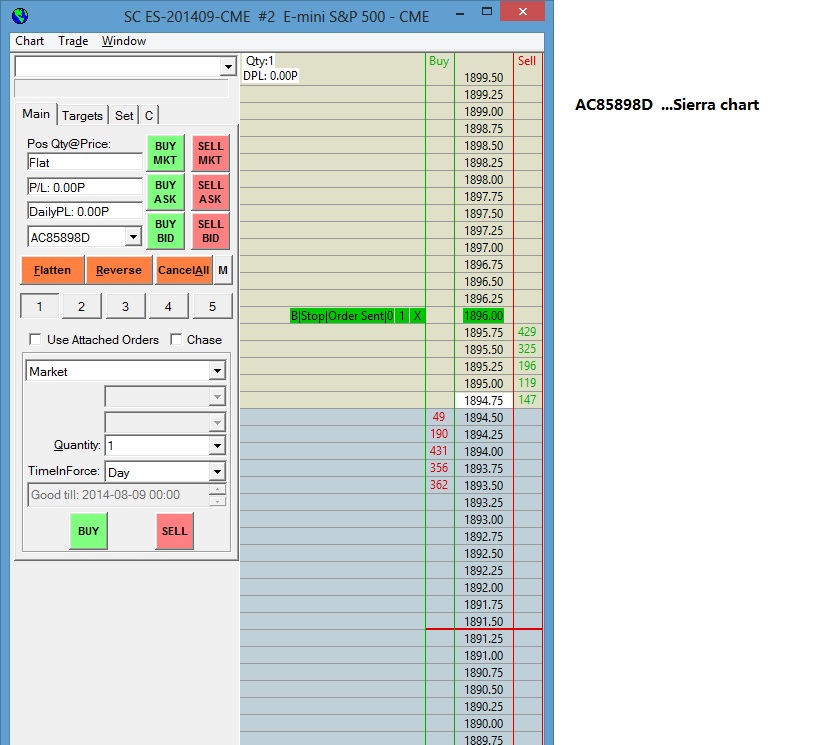Click bid size 431 at 1894.00

pyautogui.click(x=439, y=451)
